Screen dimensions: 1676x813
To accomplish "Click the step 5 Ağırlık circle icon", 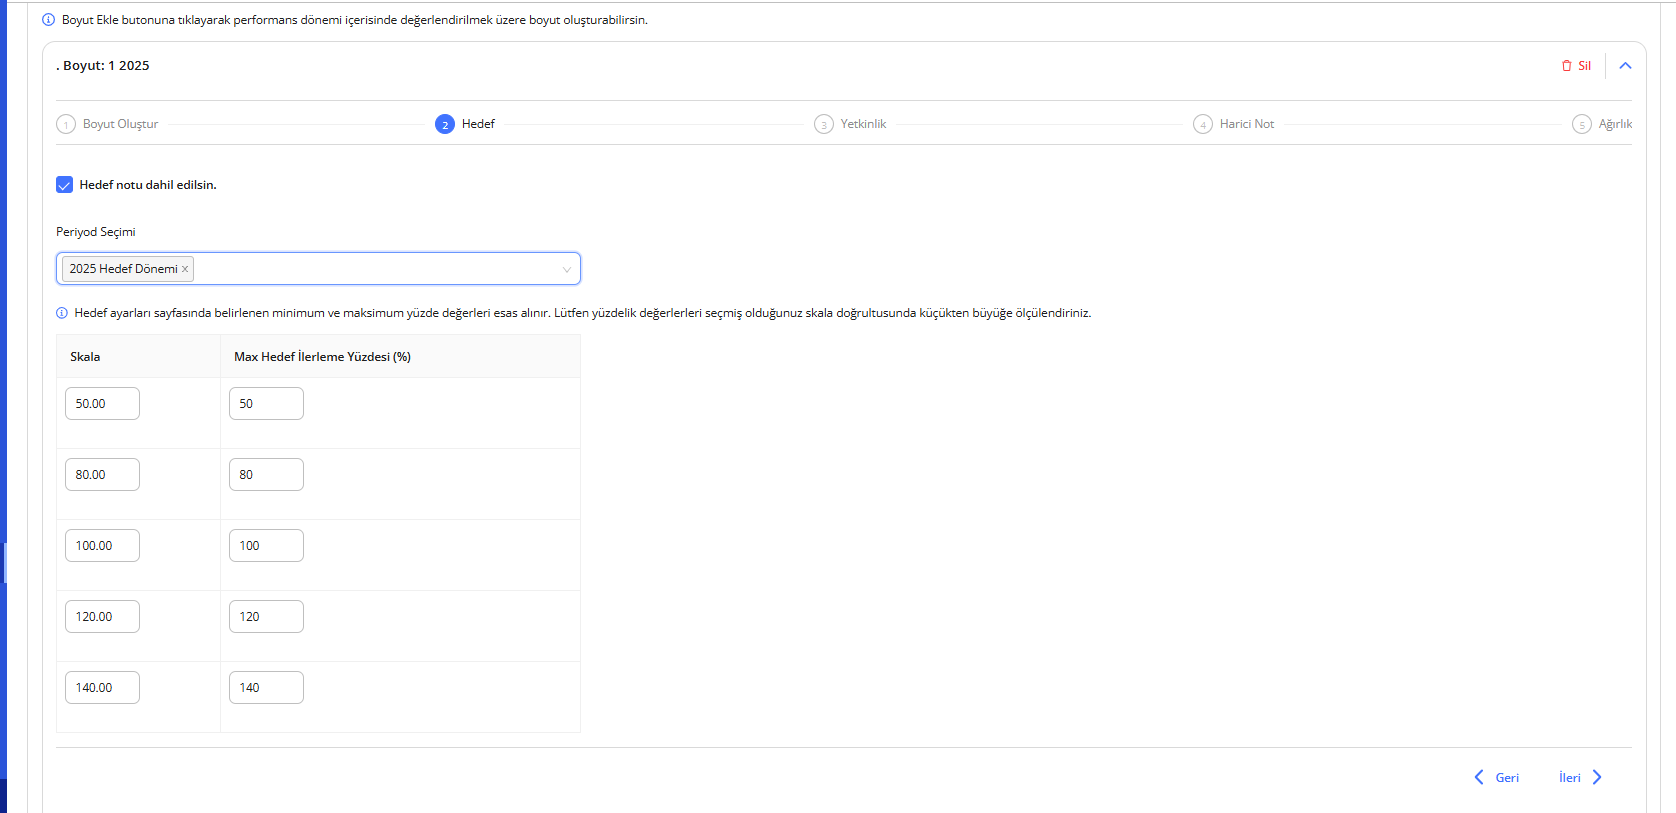I will (x=1582, y=124).
